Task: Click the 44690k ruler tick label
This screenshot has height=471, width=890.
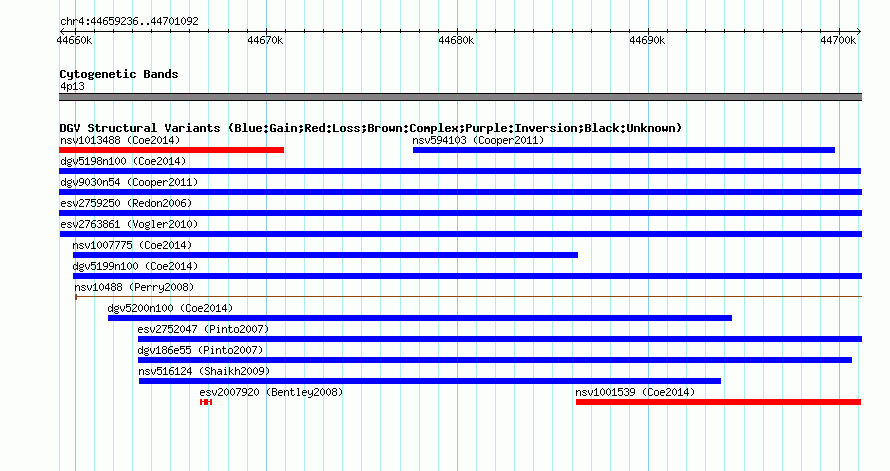Action: 647,40
